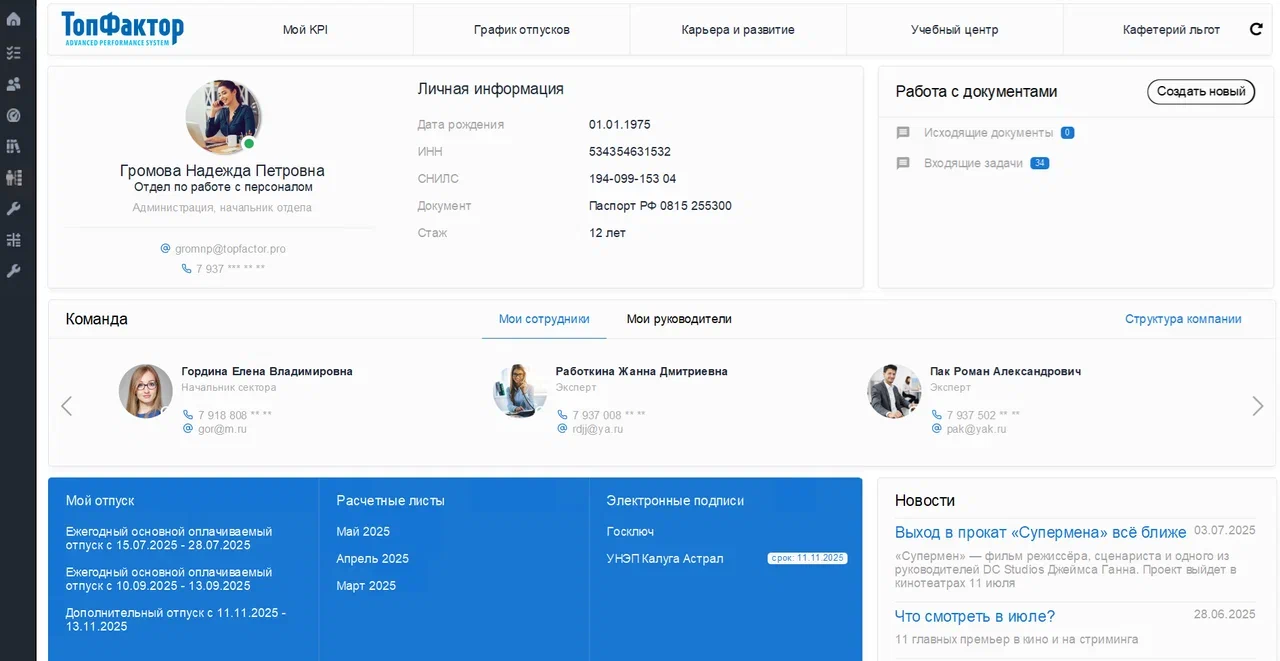
Task: Click the Создать новый button
Action: point(1201,91)
